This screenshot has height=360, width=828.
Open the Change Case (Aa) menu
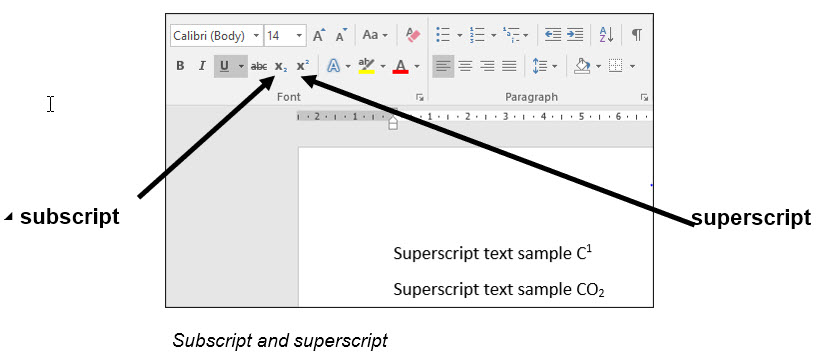[x=375, y=35]
